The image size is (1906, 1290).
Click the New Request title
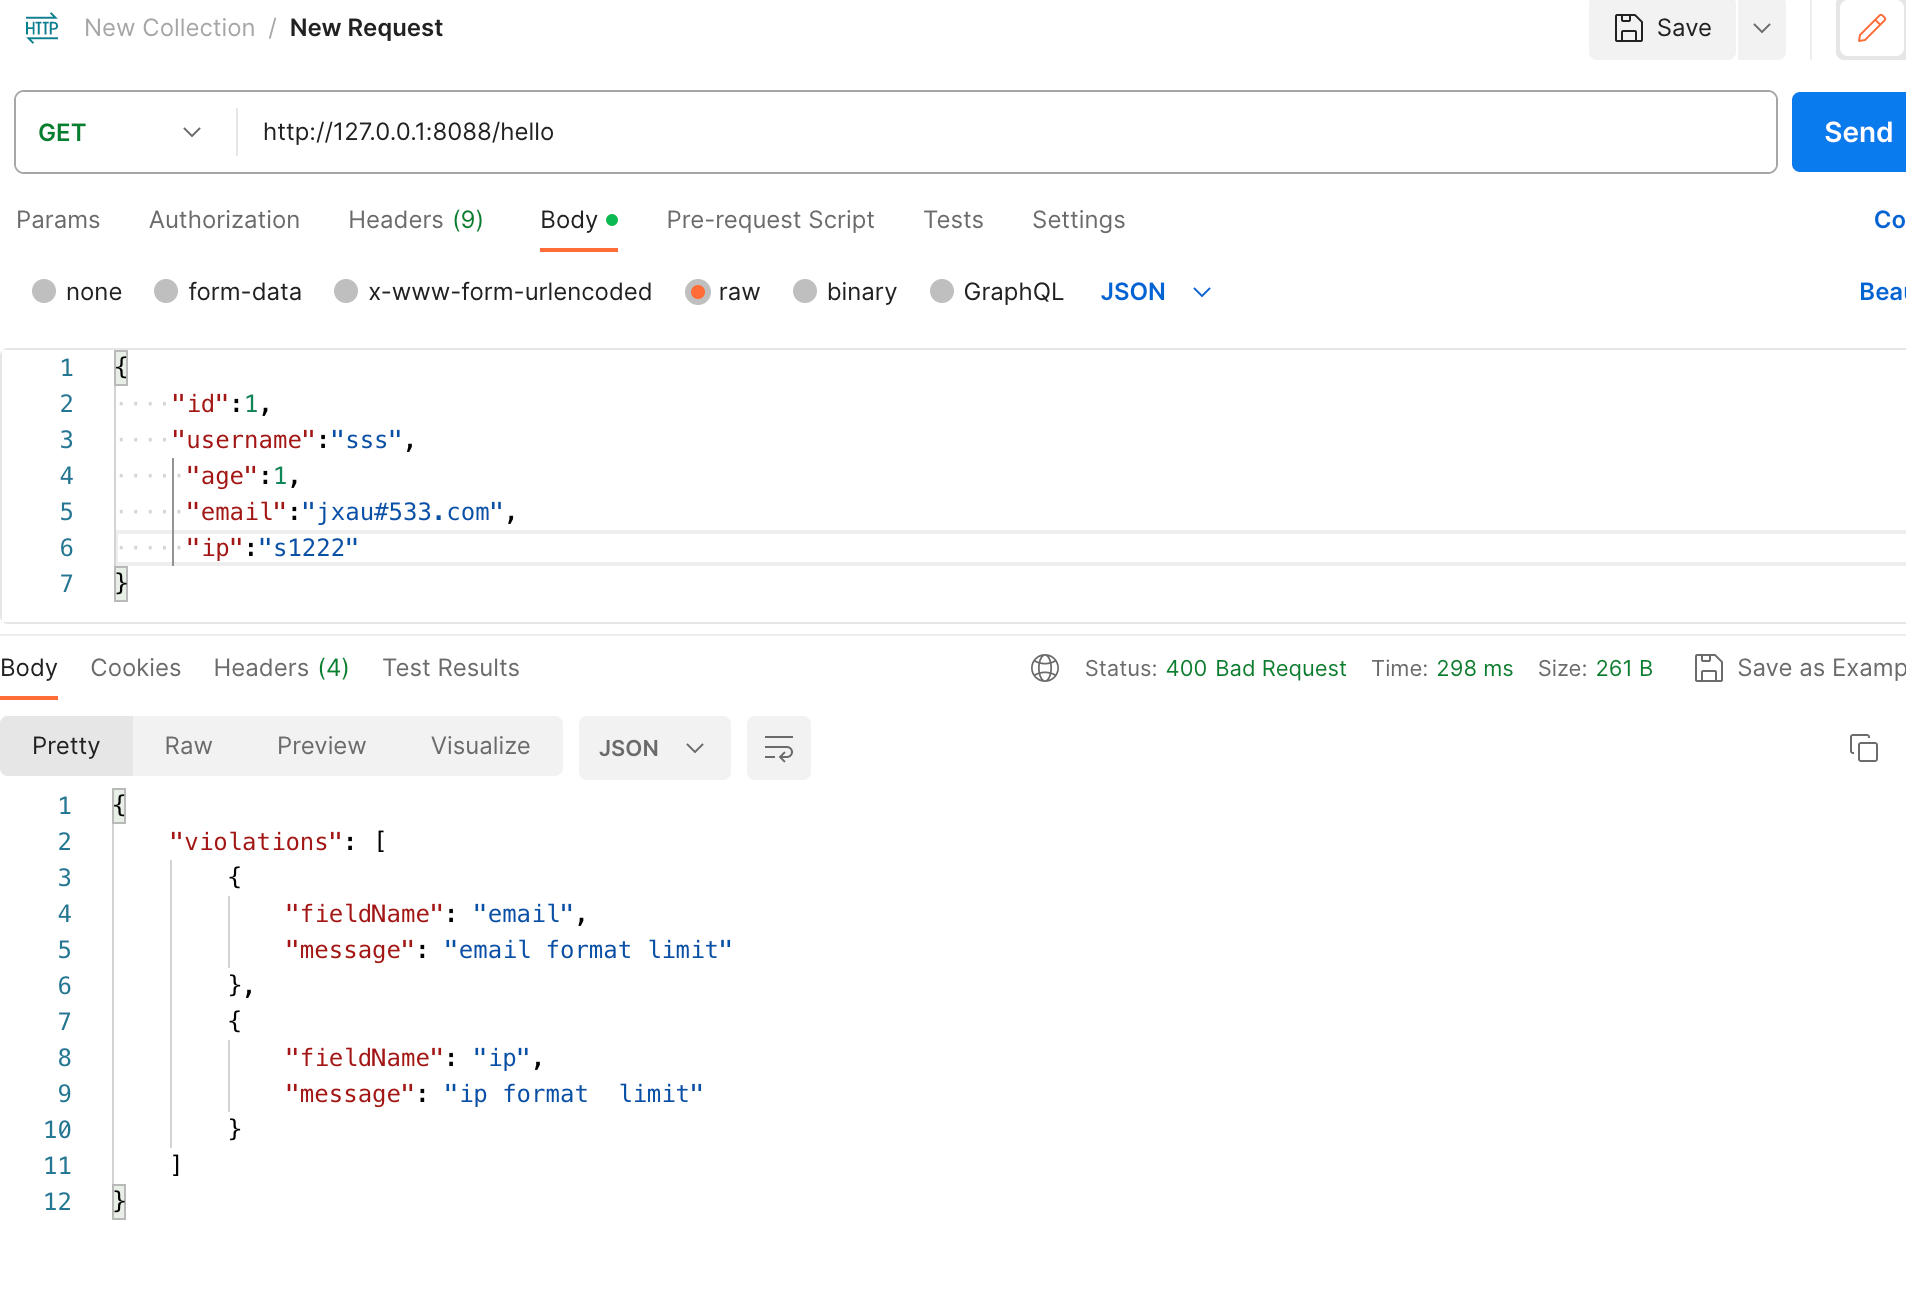coord(366,28)
